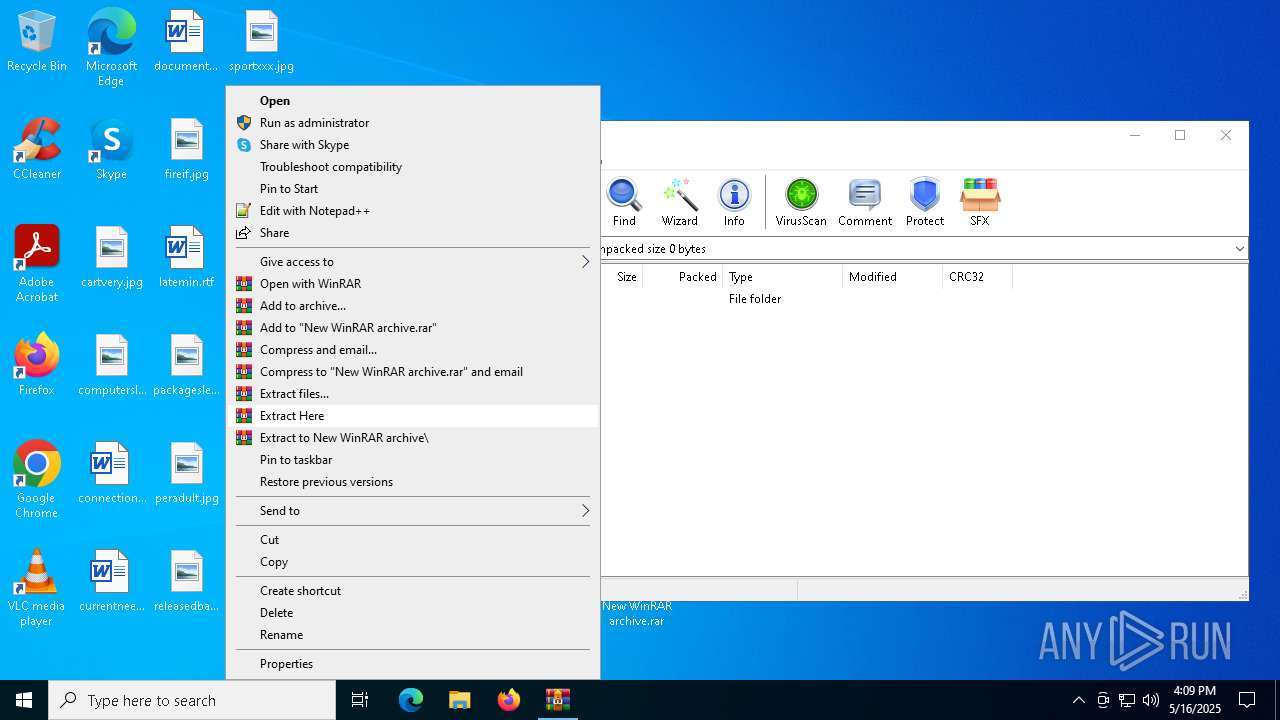
Task: Open the notification center
Action: [1247, 700]
